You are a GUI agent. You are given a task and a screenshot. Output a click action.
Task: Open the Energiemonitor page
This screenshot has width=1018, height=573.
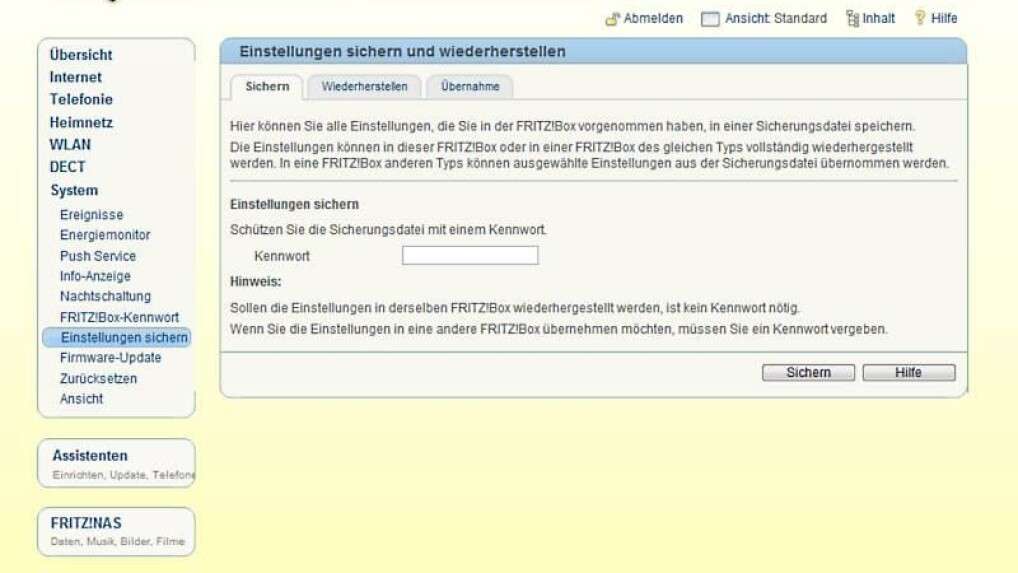coord(105,235)
